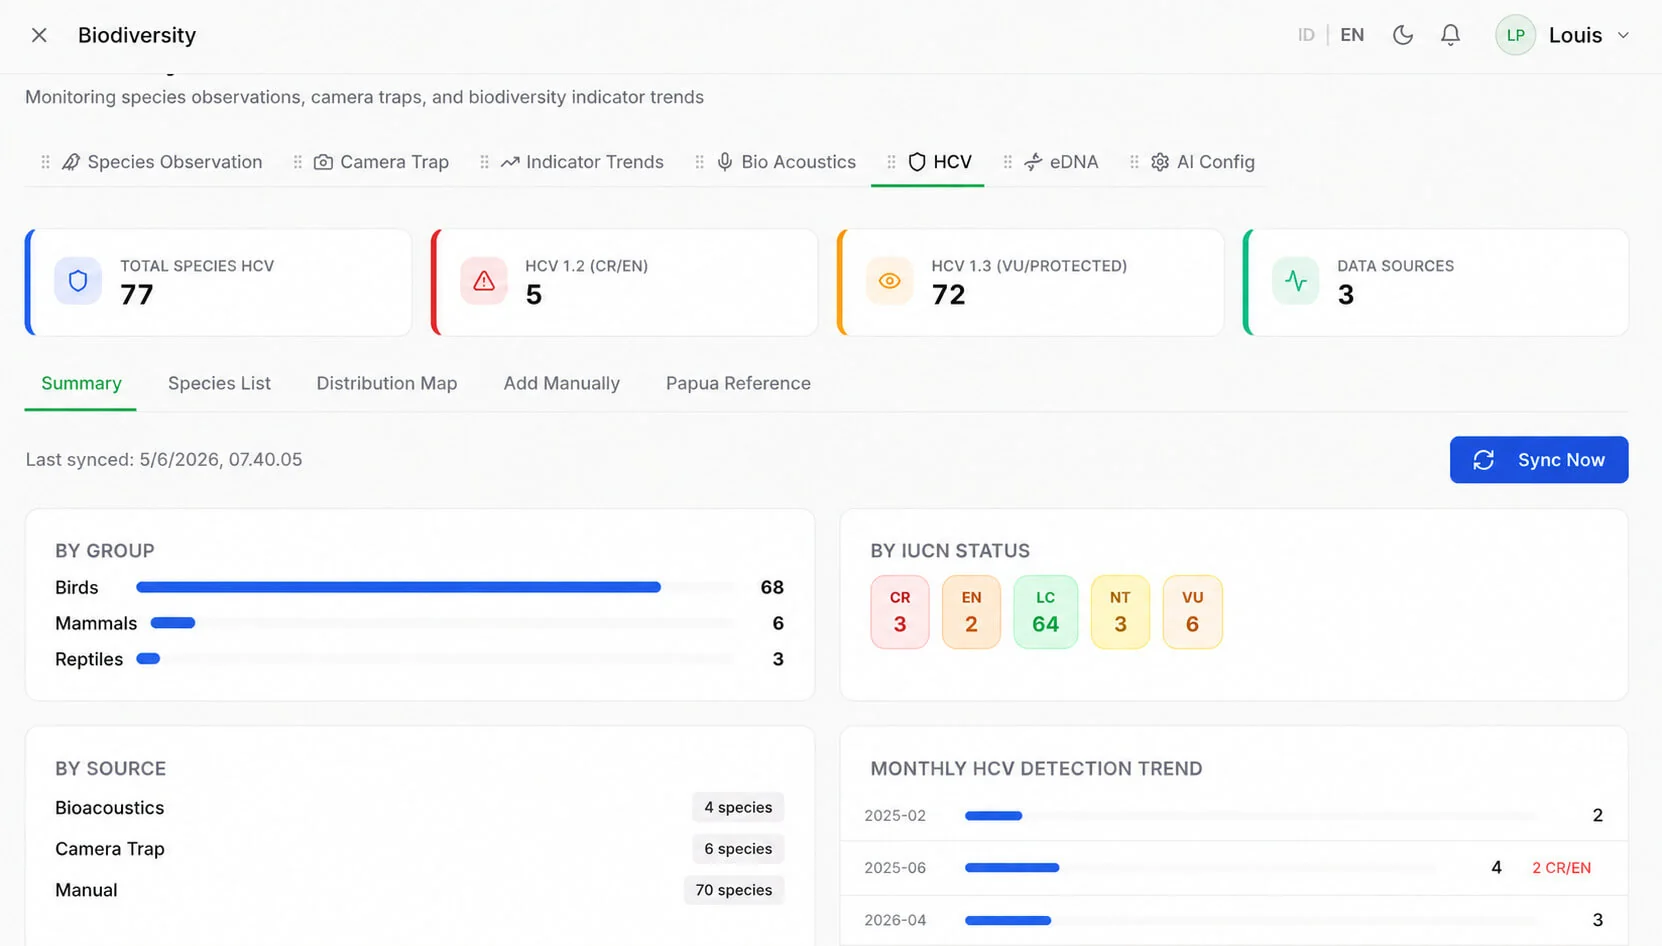
Task: Switch language to EN
Action: coord(1352,35)
